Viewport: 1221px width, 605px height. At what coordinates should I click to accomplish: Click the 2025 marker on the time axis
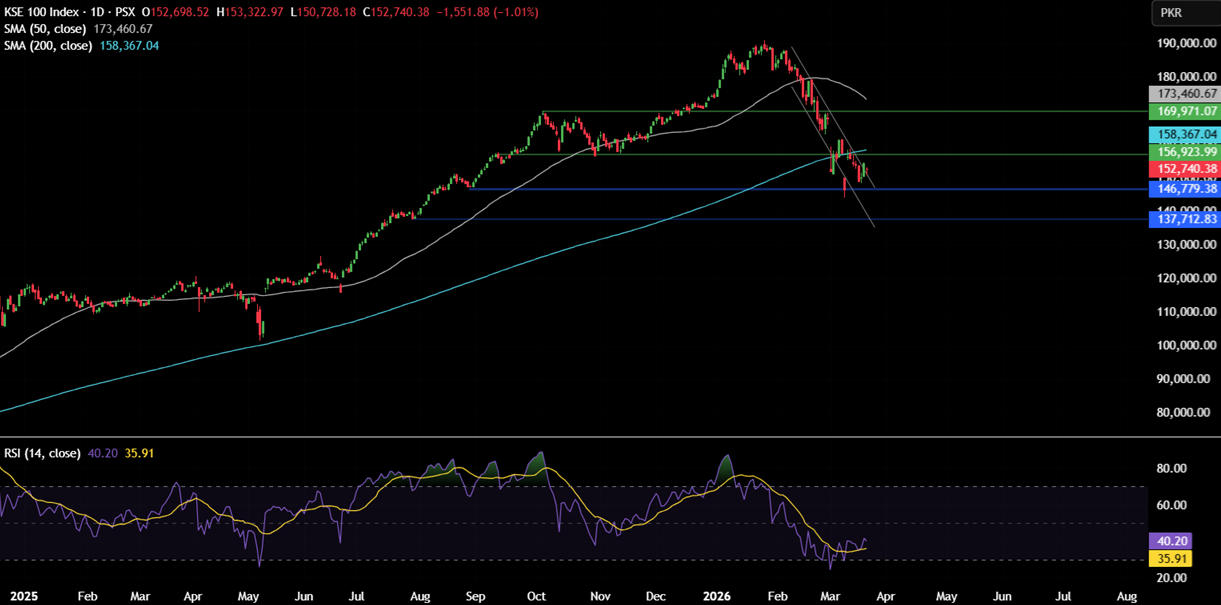click(19, 596)
